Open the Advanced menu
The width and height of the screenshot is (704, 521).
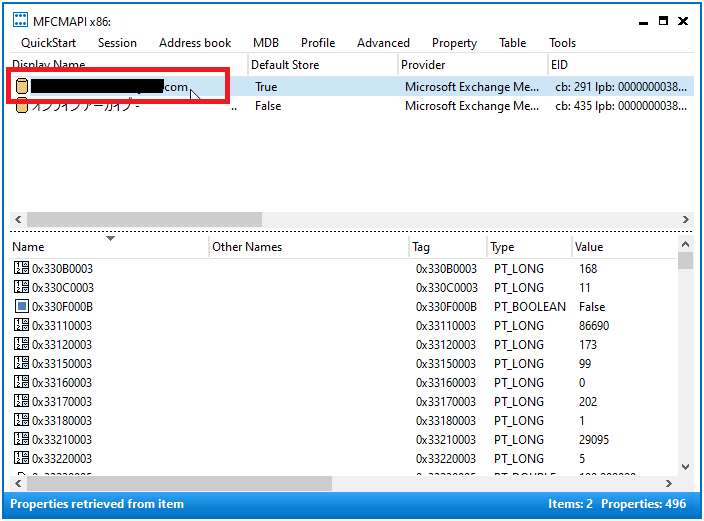pyautogui.click(x=383, y=43)
